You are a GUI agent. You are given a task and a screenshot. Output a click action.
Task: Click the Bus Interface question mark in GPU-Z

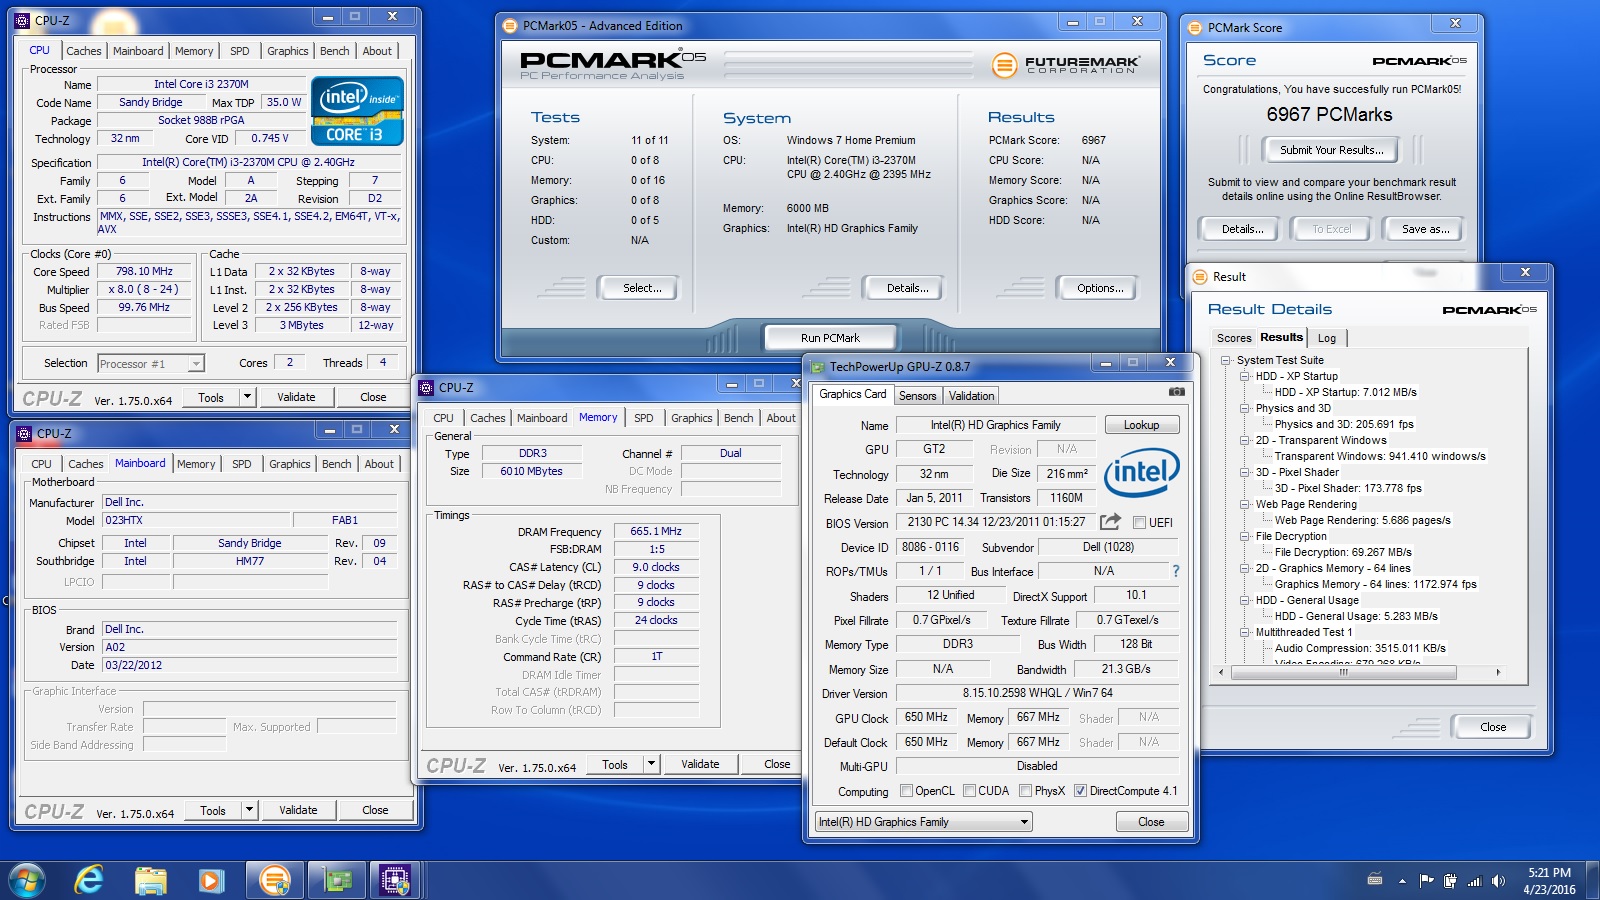pyautogui.click(x=1175, y=571)
